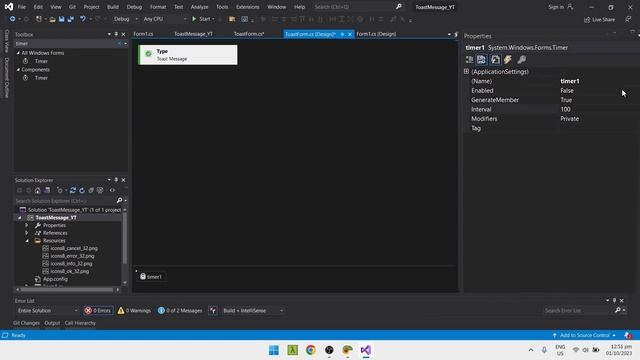
Task: Click Refresh icon in Solution Explorer
Action: click(x=82, y=190)
